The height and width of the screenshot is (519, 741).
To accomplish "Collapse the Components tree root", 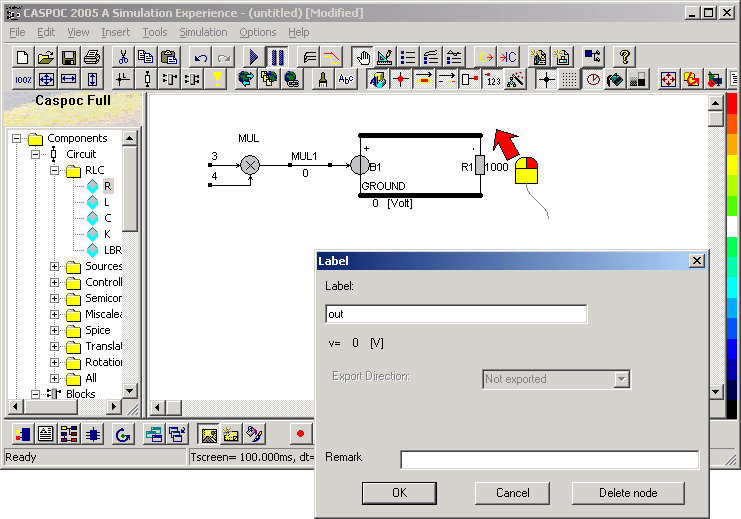I will click(17, 138).
